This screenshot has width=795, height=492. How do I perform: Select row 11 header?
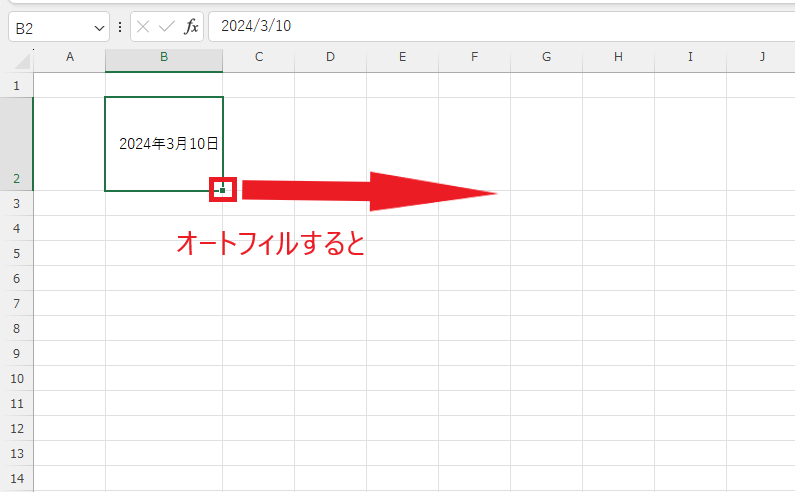tap(17, 403)
